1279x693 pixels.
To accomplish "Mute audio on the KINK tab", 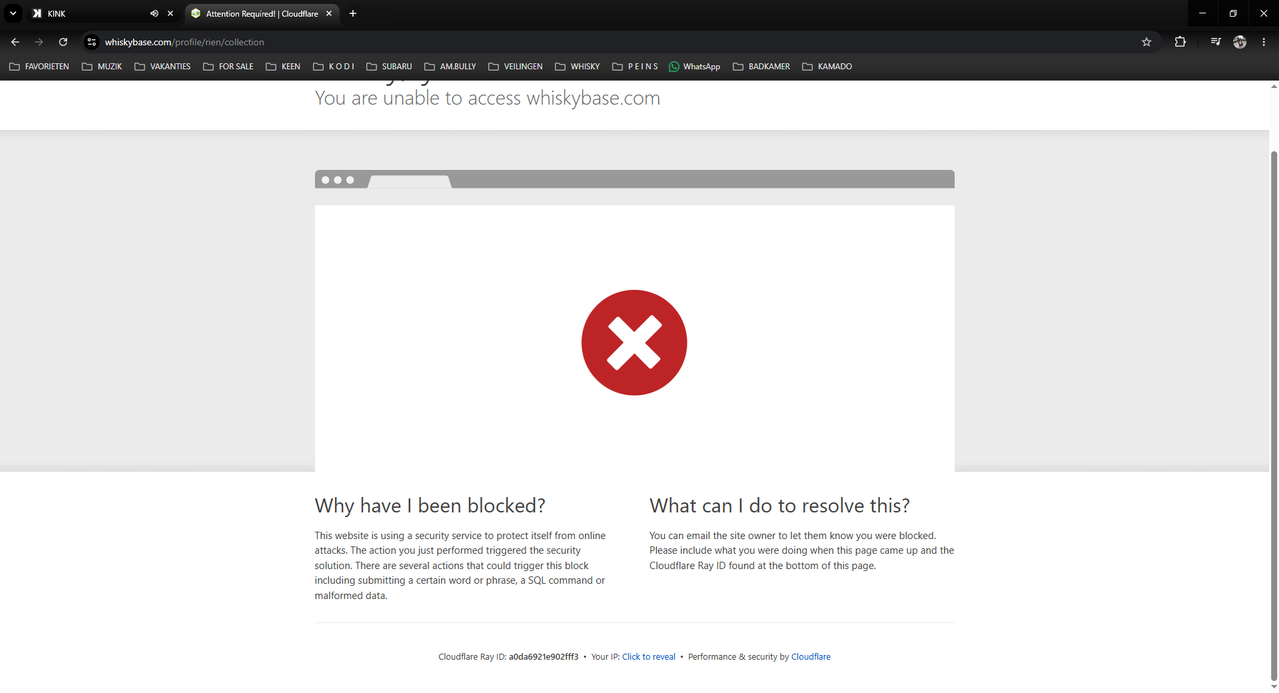I will click(154, 14).
